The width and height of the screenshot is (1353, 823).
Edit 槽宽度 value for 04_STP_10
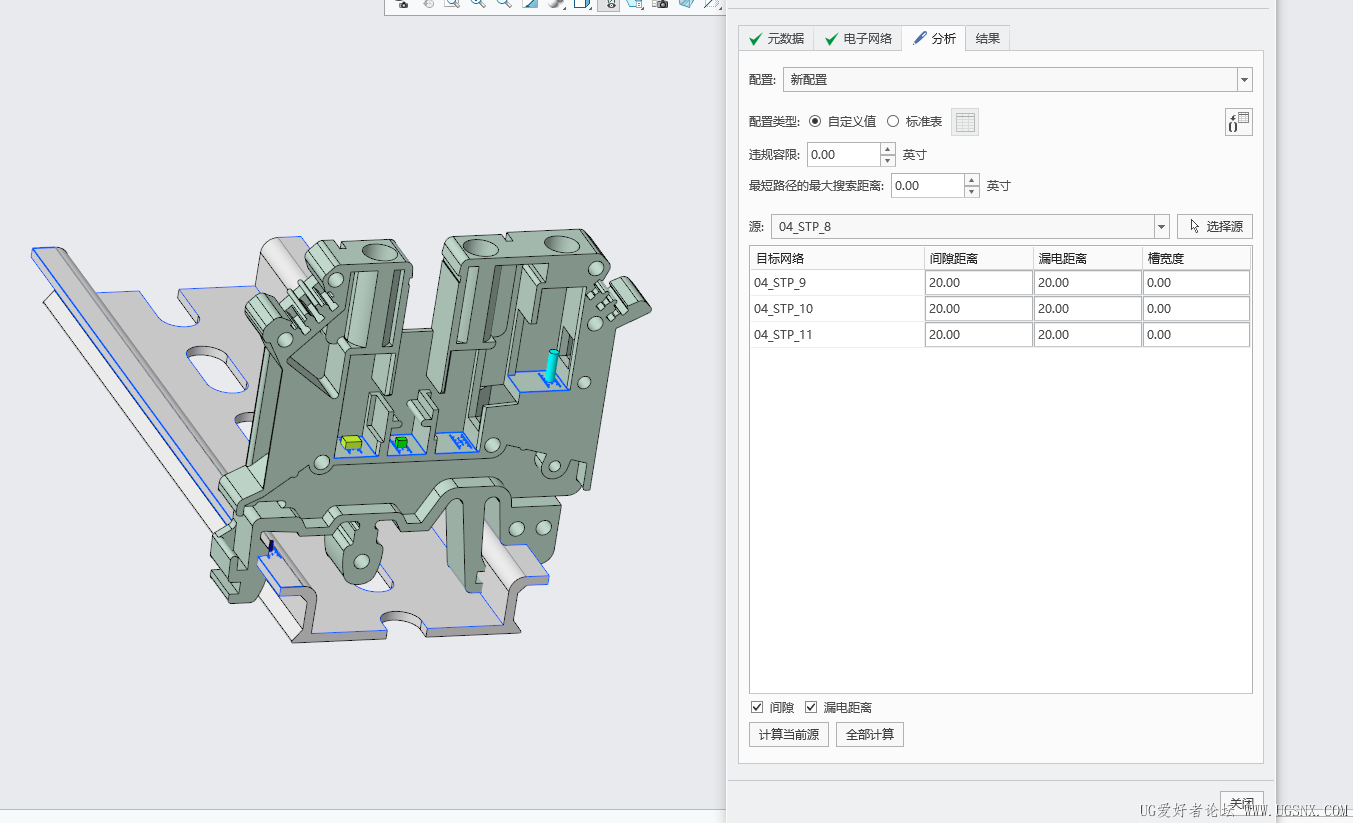(x=1196, y=309)
